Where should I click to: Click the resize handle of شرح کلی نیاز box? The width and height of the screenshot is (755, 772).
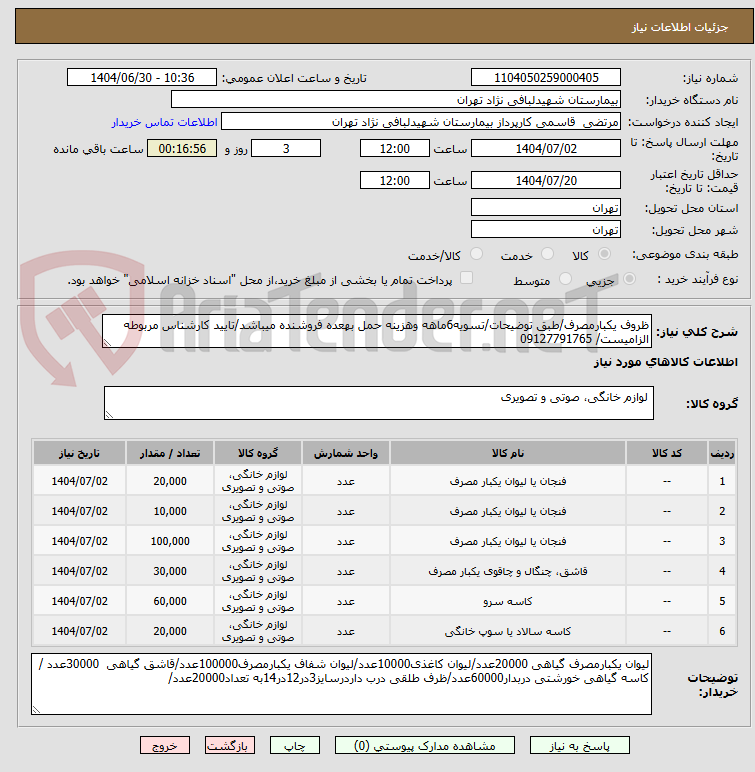point(107,343)
